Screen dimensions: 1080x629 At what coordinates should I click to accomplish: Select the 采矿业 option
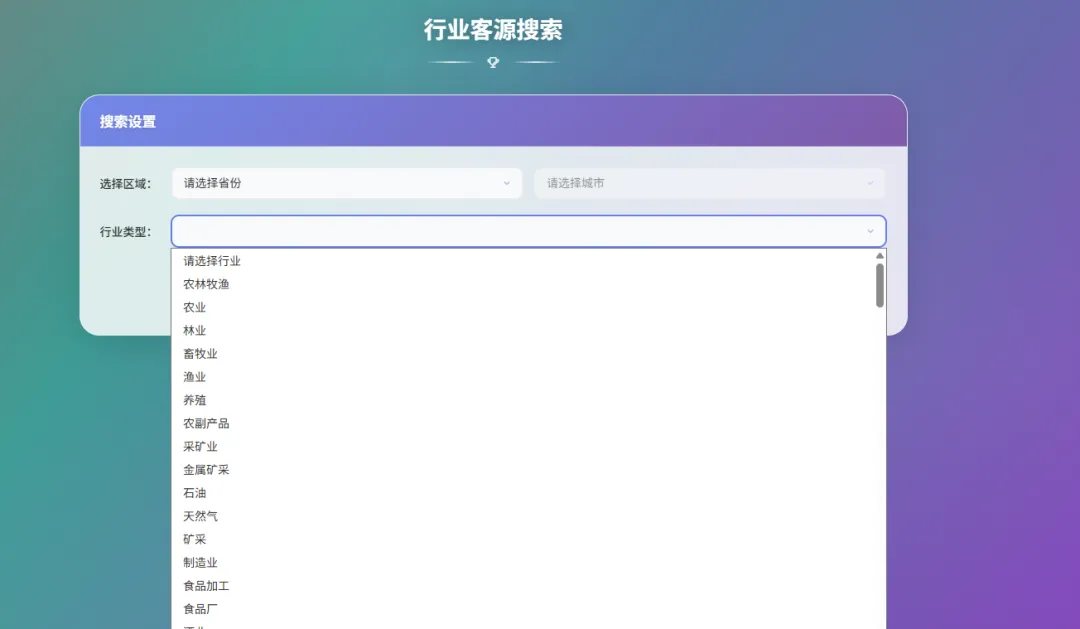(199, 446)
